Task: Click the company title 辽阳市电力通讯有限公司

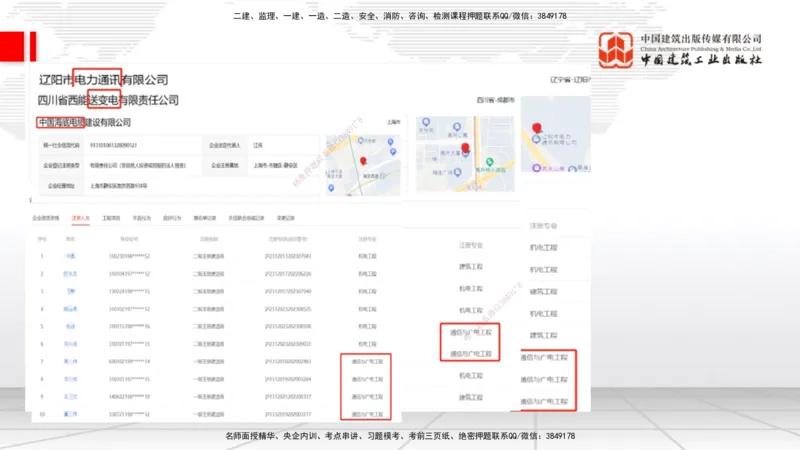Action: 104,80
